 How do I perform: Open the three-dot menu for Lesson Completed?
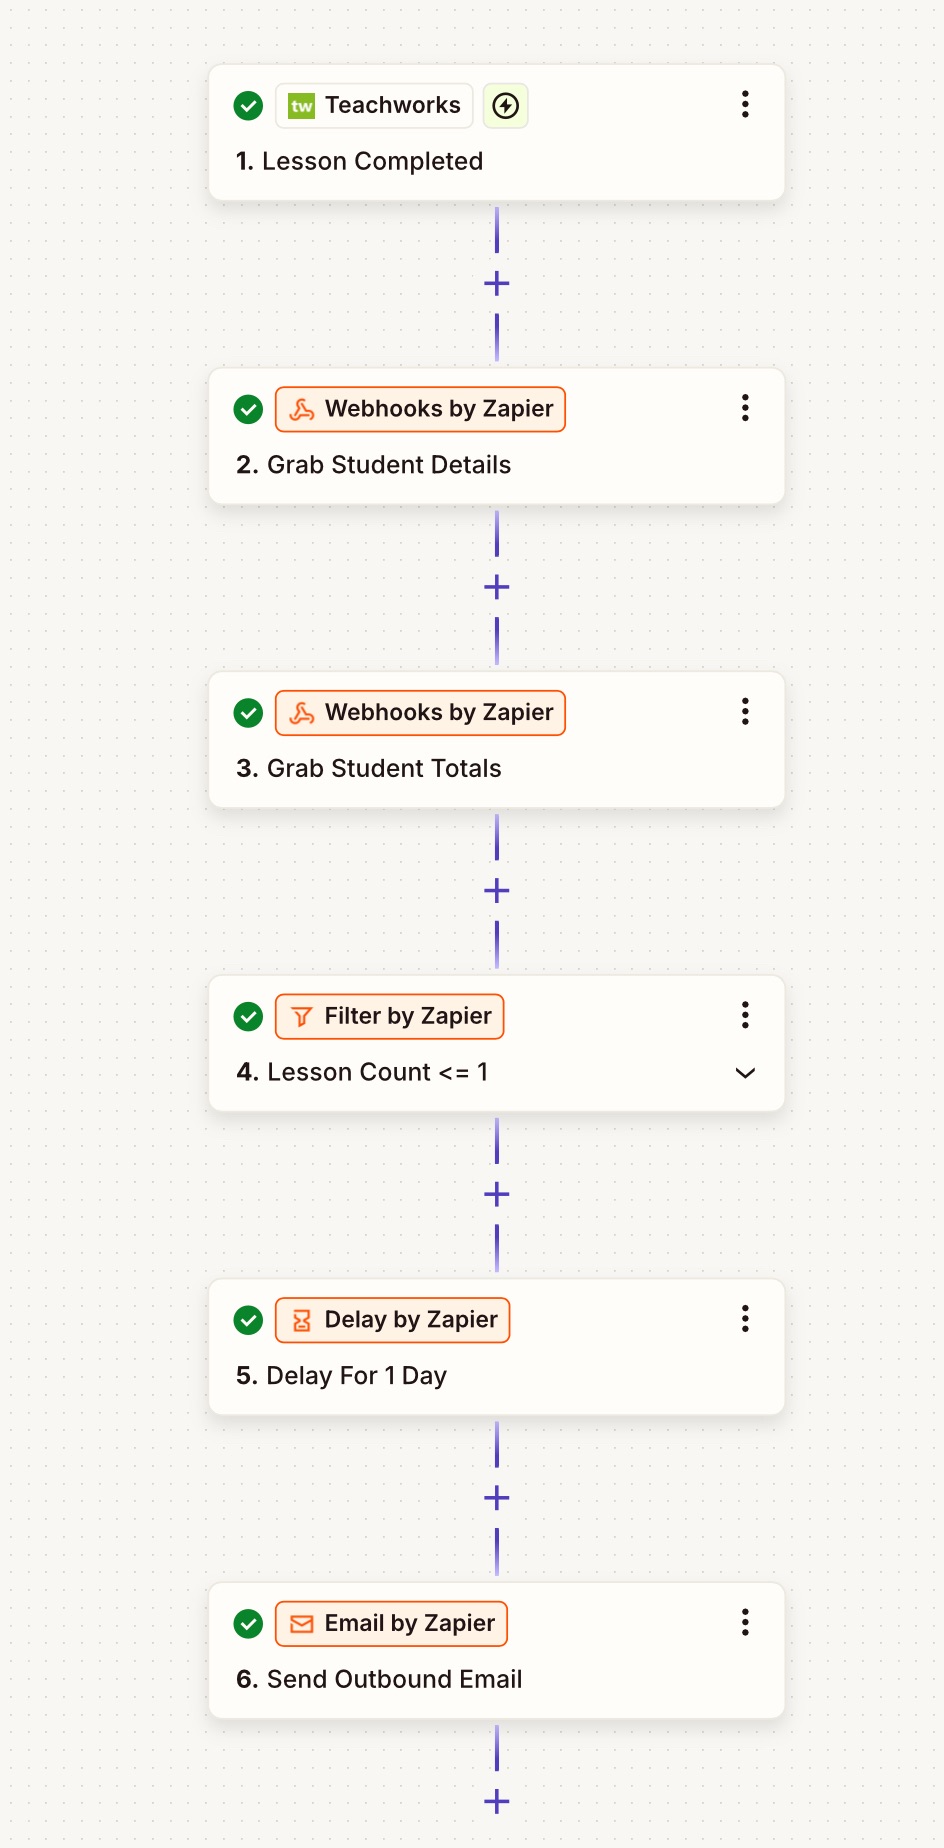pyautogui.click(x=745, y=105)
